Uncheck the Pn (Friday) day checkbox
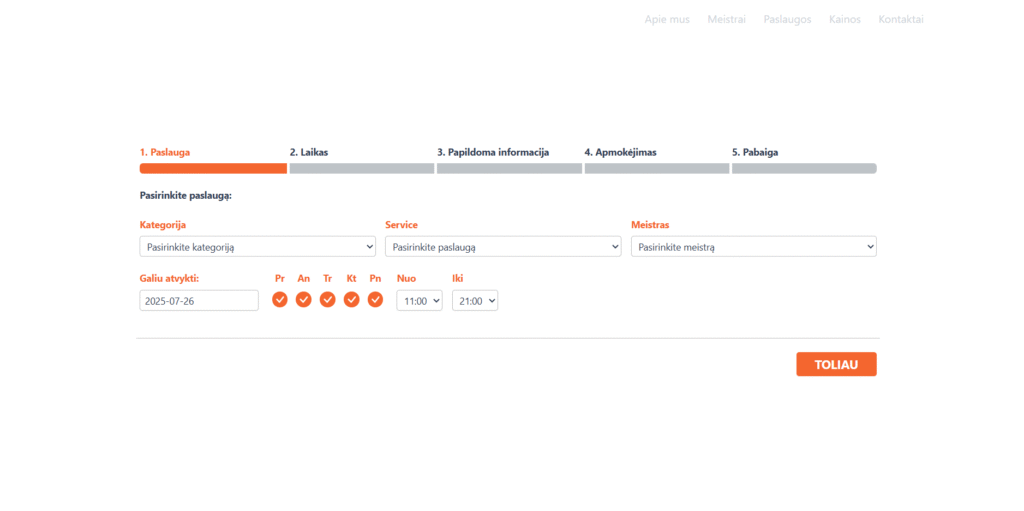This screenshot has height=511, width=1024. [375, 299]
